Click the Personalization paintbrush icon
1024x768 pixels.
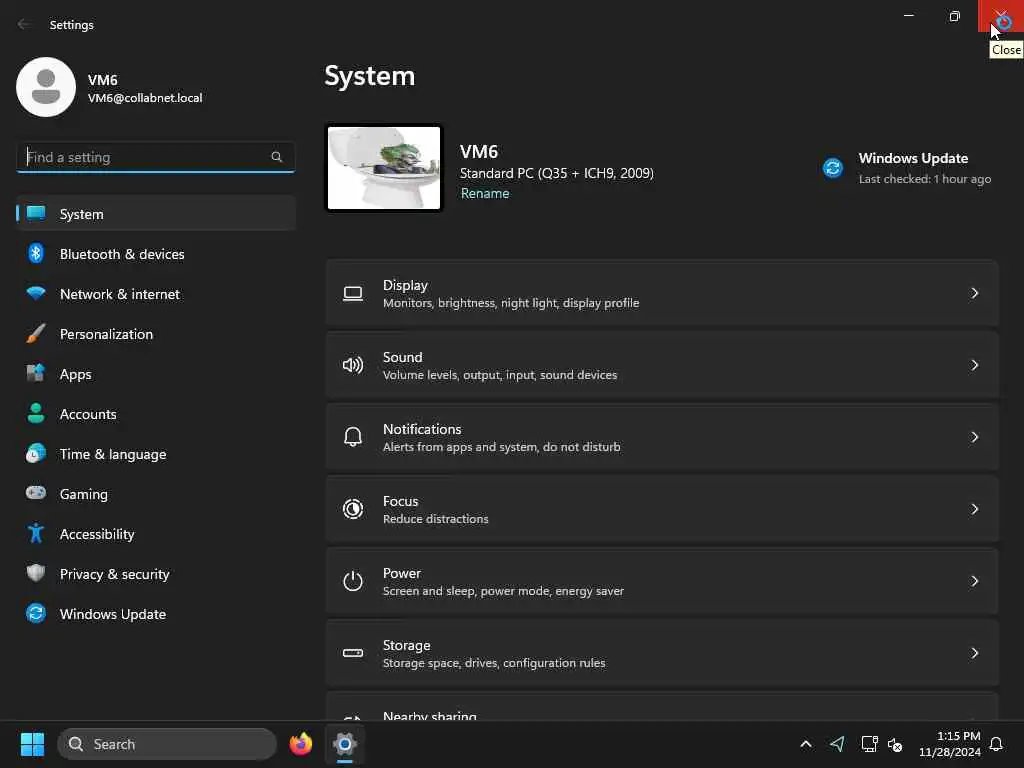(x=36, y=334)
